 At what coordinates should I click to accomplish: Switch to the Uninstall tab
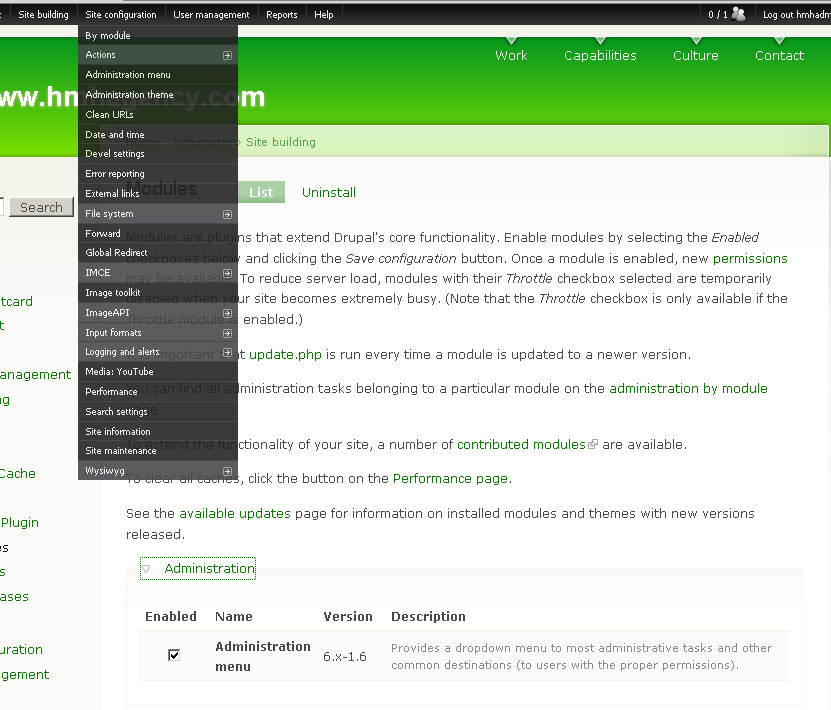pos(328,191)
